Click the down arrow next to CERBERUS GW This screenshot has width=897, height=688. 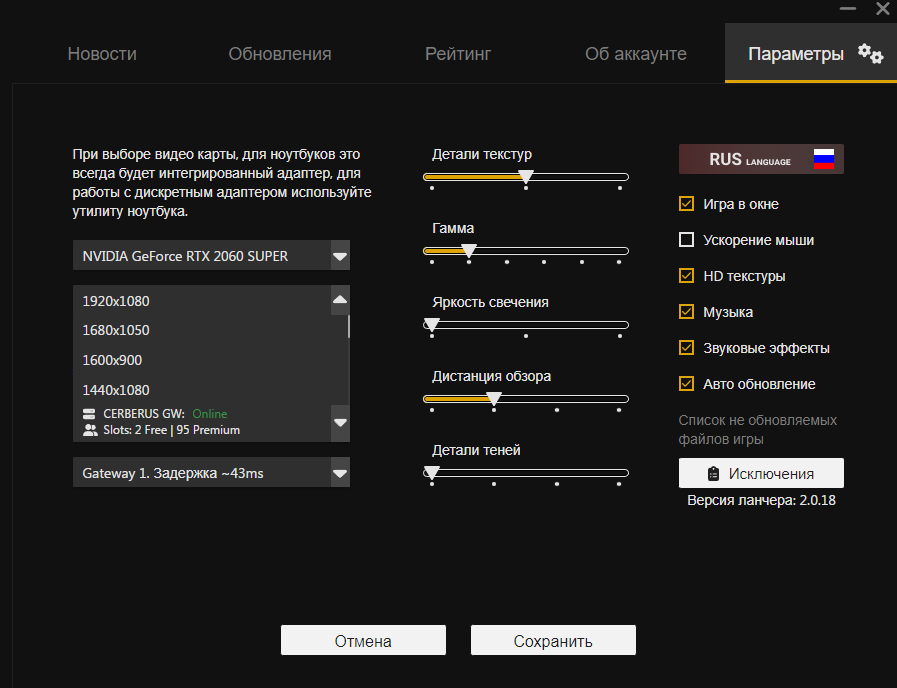click(340, 423)
